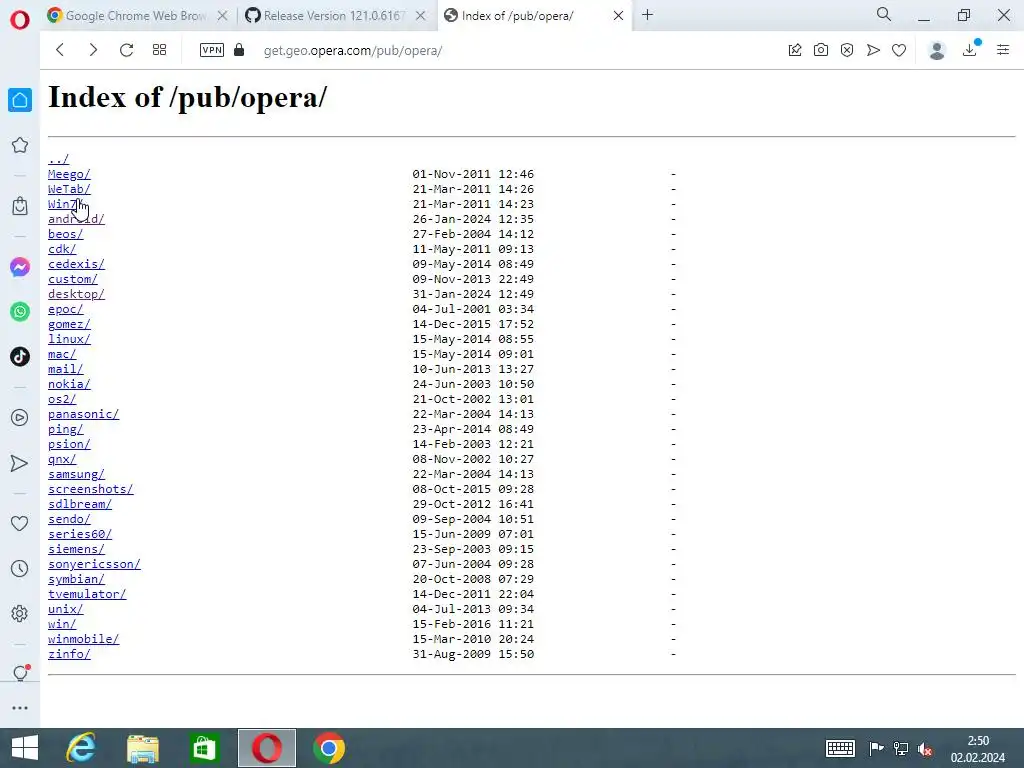This screenshot has width=1024, height=768.
Task: Launch Internet Explorer from the taskbar
Action: [81, 748]
